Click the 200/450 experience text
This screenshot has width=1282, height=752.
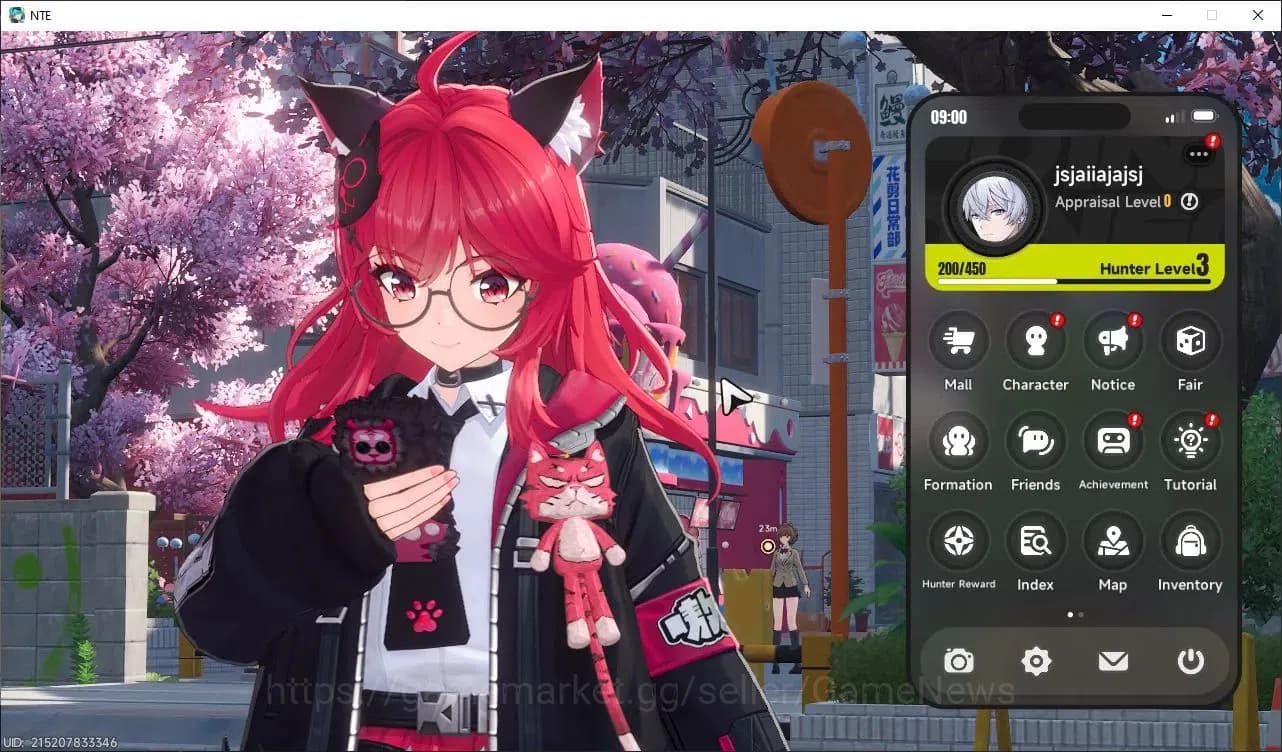(x=962, y=268)
